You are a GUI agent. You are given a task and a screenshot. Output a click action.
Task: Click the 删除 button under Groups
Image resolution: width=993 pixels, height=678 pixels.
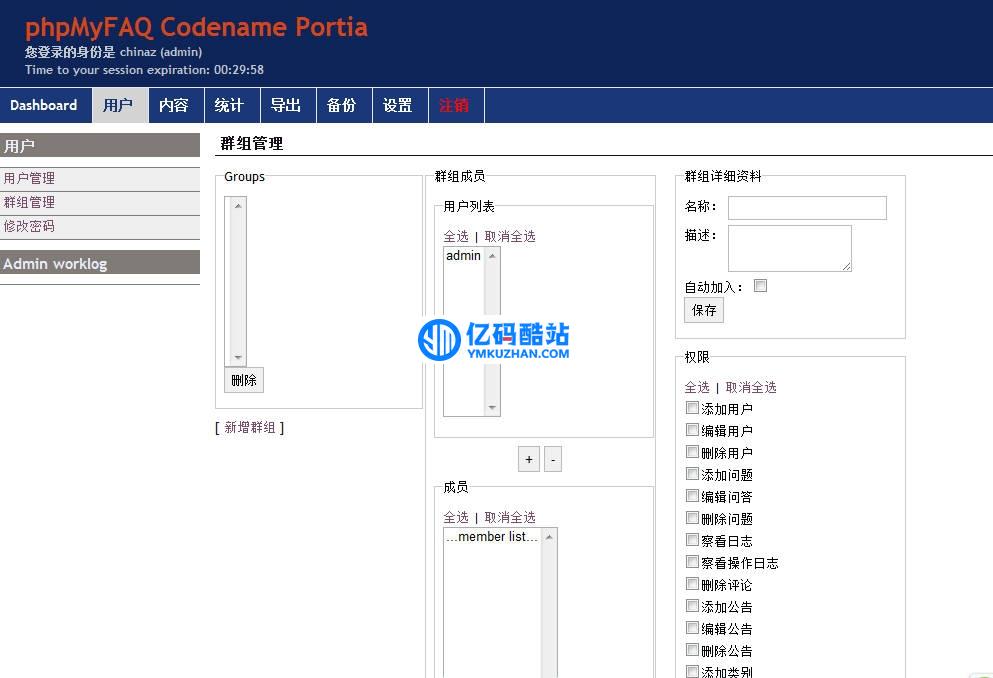point(243,380)
